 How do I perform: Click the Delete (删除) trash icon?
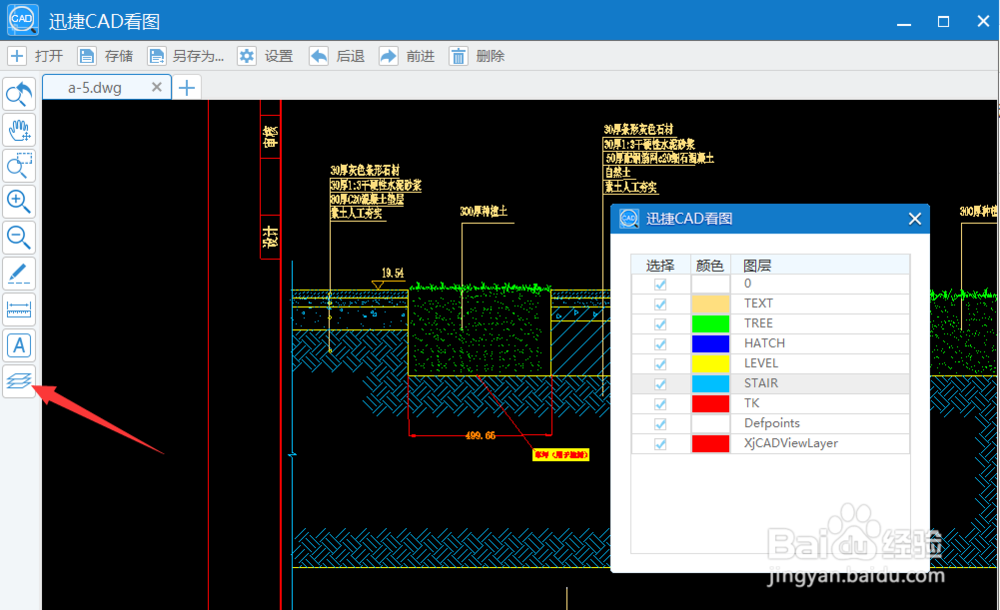[x=458, y=56]
